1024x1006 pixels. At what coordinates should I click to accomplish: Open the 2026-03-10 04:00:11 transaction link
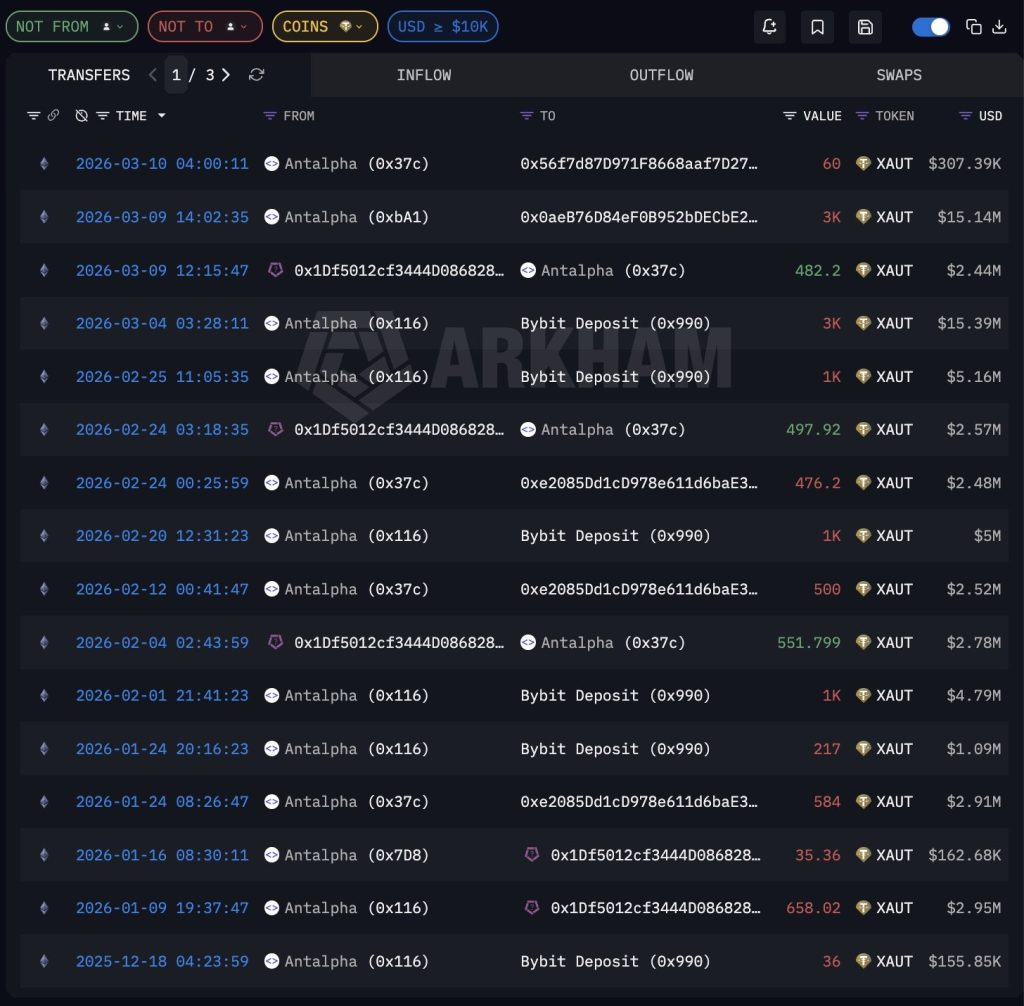(162, 163)
